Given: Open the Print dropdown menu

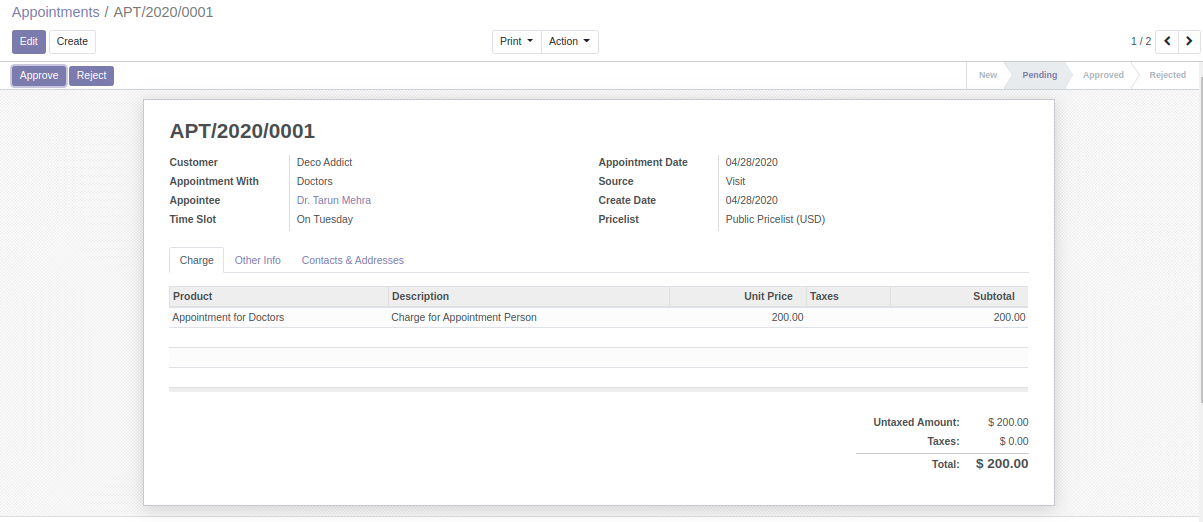Looking at the screenshot, I should point(516,41).
